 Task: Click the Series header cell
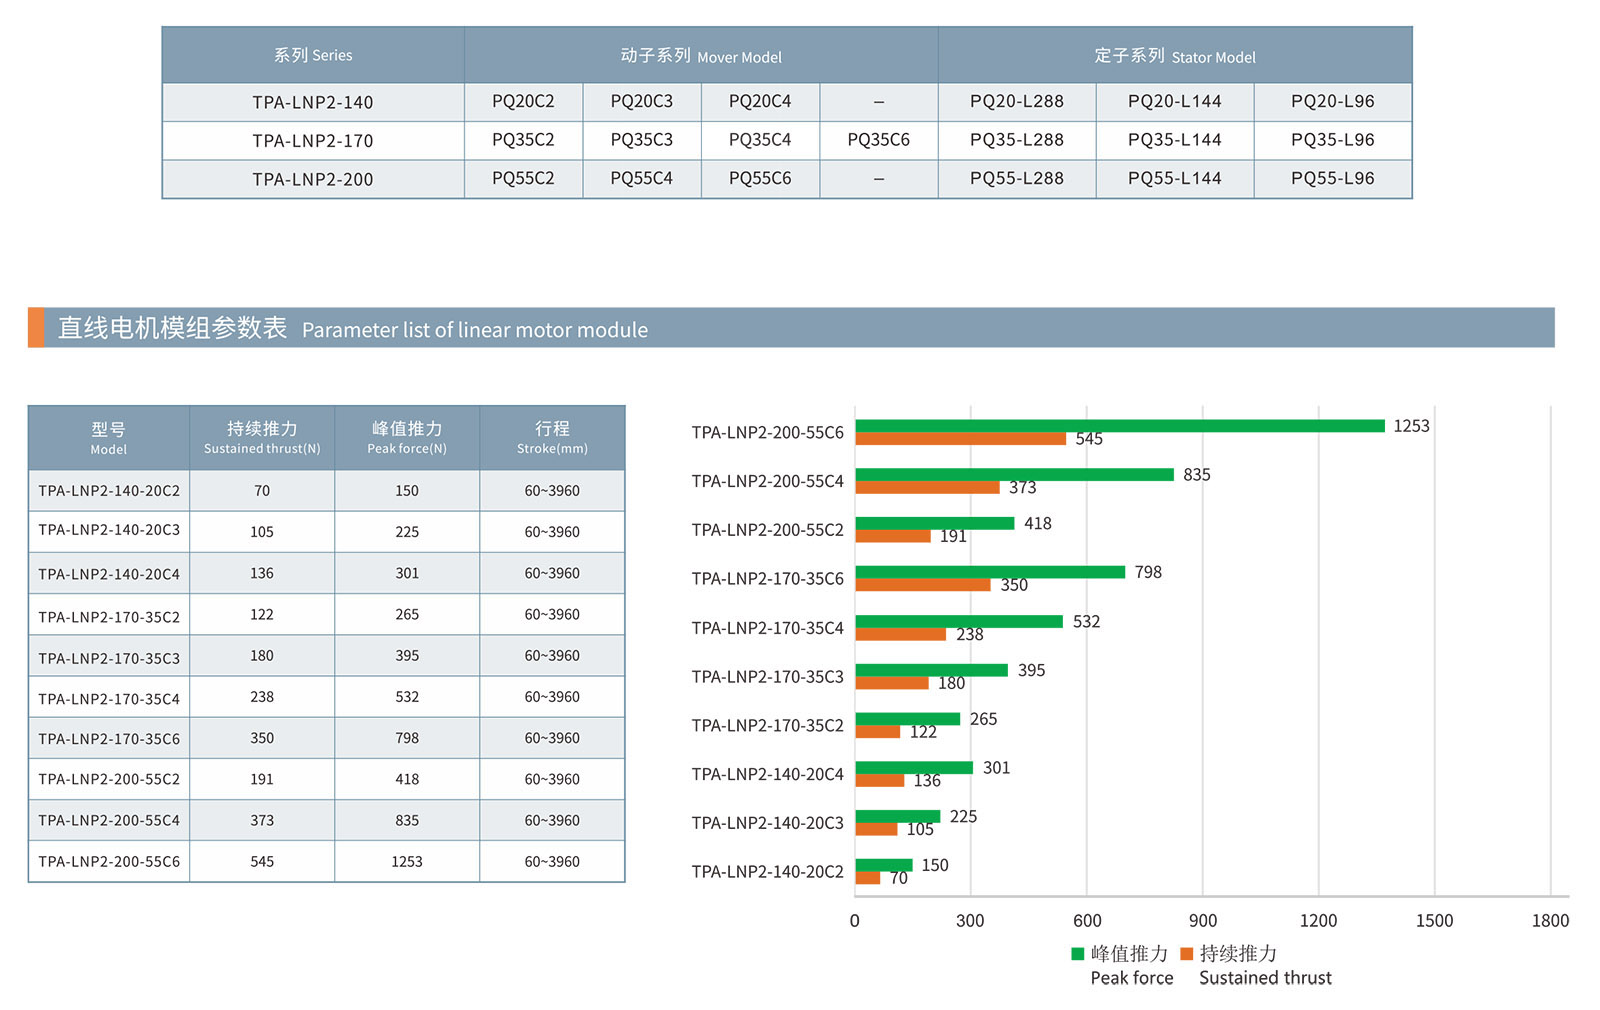pyautogui.click(x=312, y=55)
